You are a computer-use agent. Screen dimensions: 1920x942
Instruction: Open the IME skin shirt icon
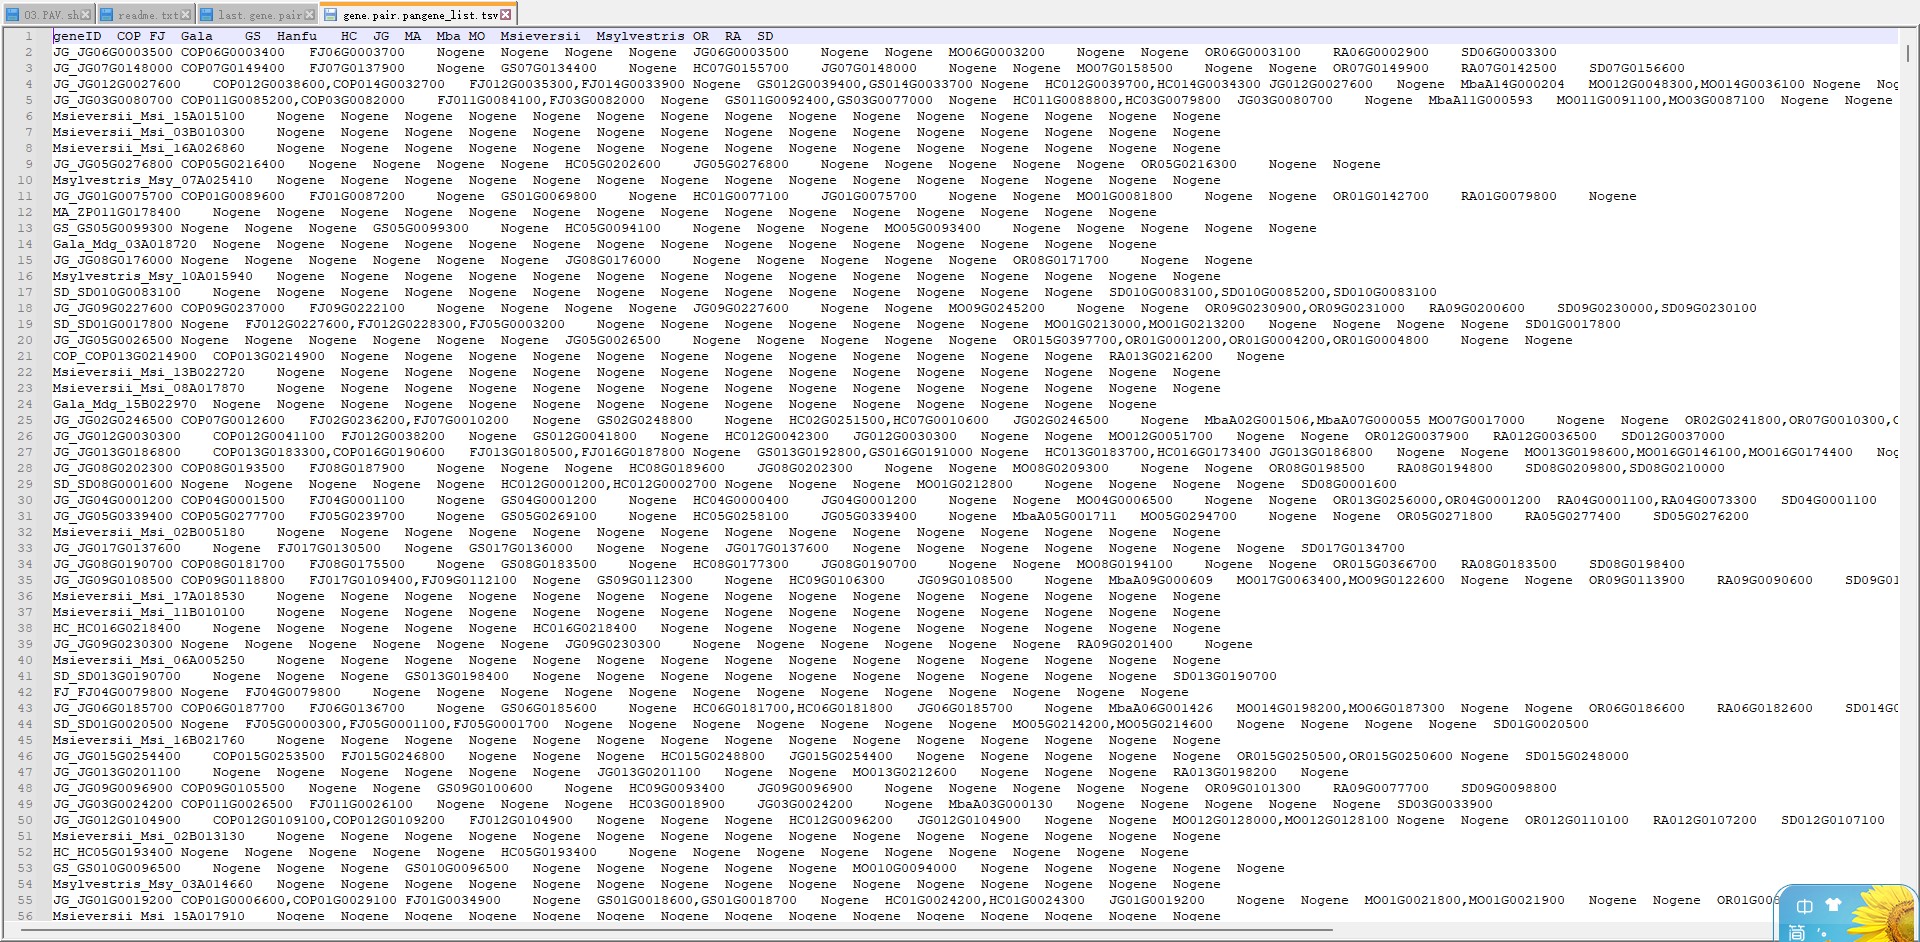pos(1833,904)
